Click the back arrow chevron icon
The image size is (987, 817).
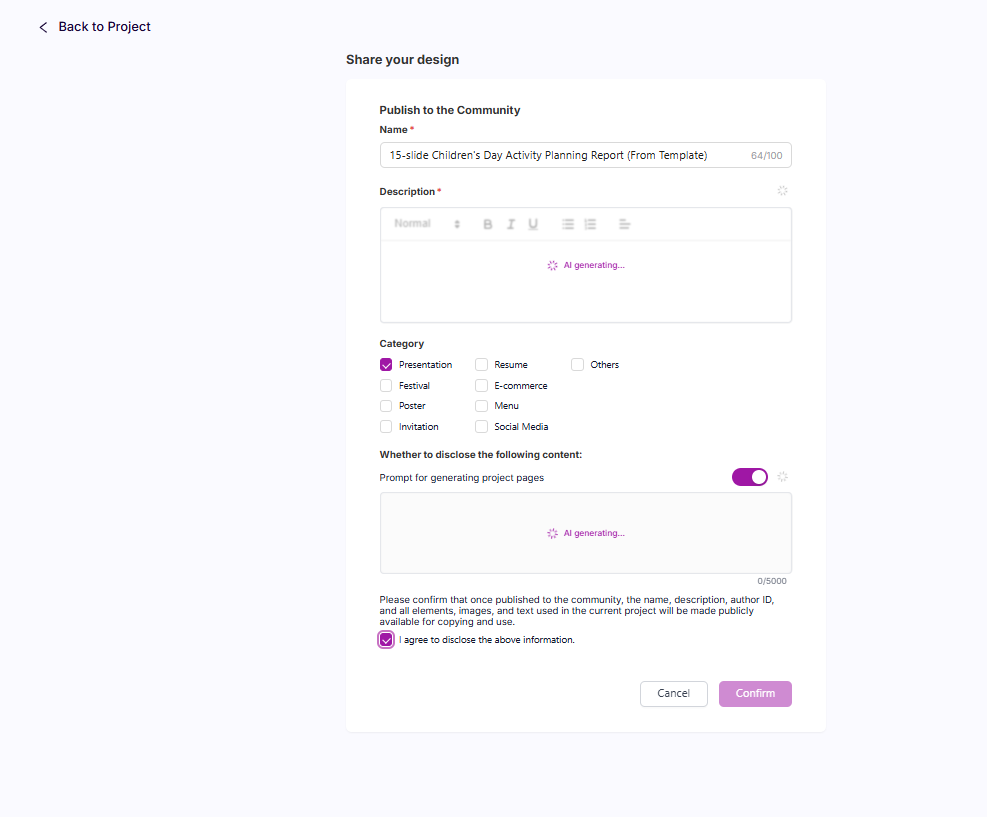tap(43, 27)
